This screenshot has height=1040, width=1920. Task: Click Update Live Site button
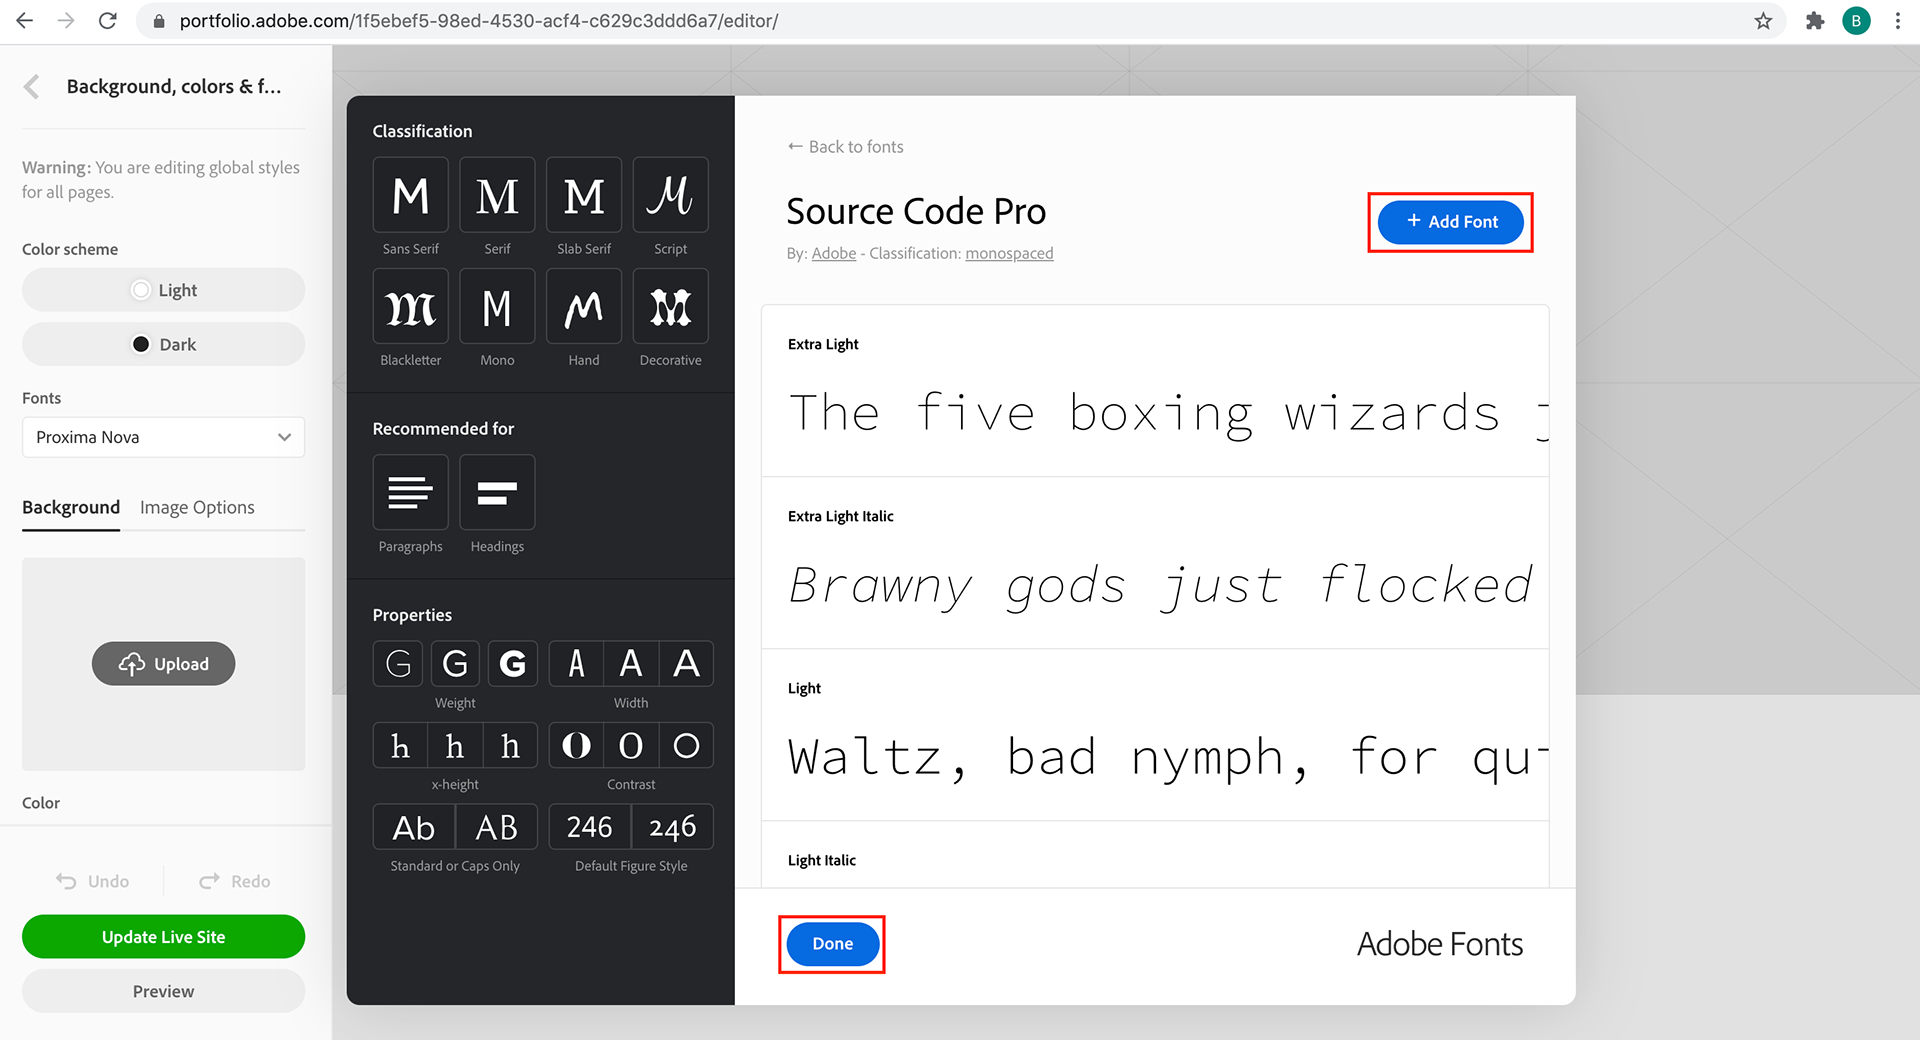coord(163,937)
